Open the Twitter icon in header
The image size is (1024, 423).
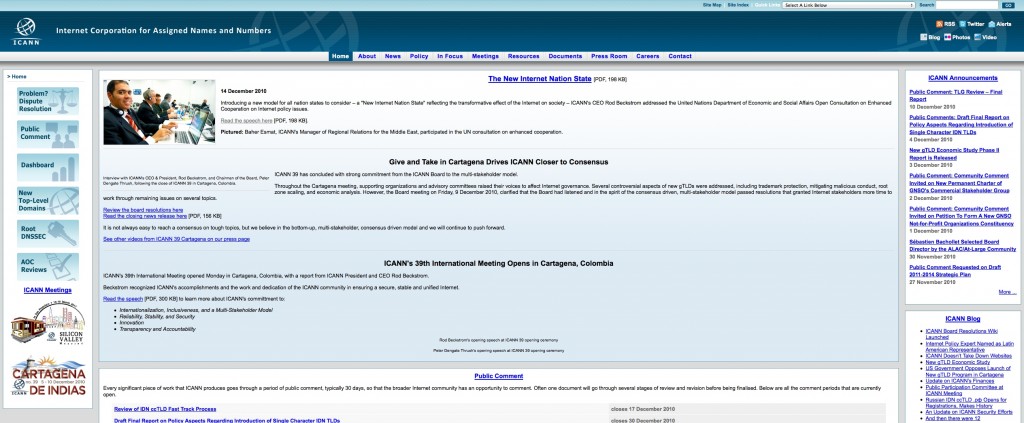click(962, 24)
